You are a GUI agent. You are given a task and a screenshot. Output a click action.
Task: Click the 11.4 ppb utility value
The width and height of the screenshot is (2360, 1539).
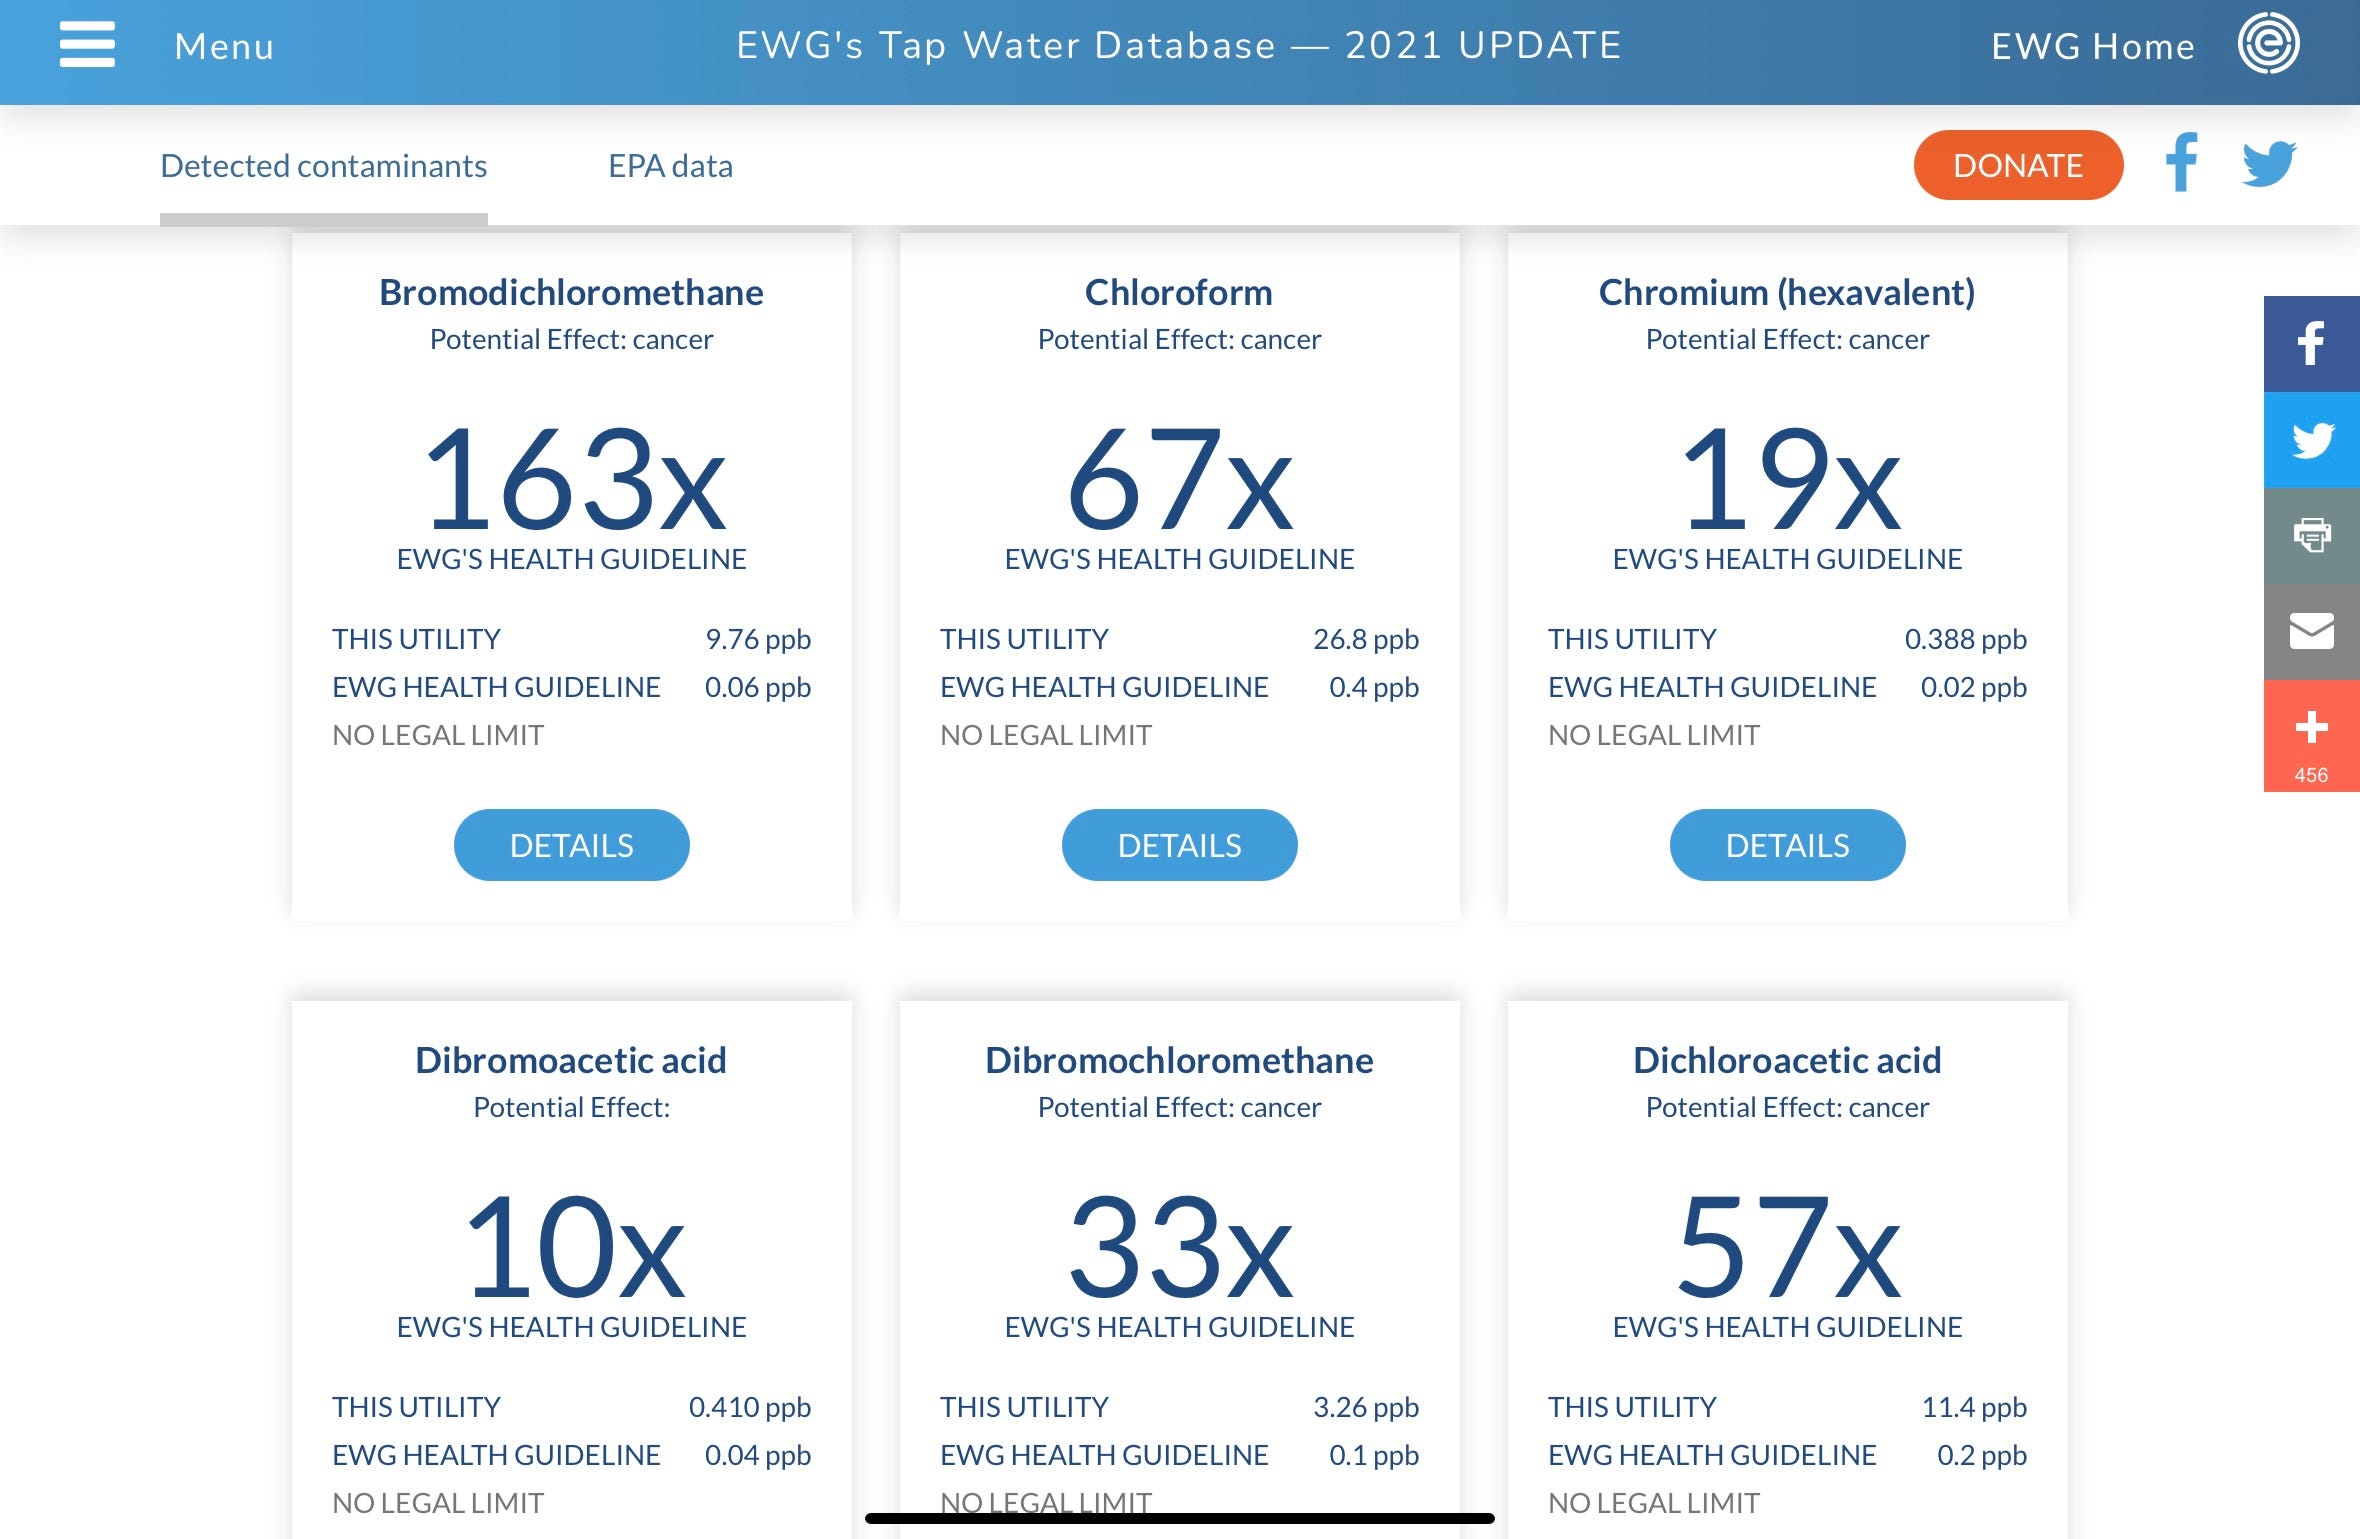[x=1974, y=1407]
